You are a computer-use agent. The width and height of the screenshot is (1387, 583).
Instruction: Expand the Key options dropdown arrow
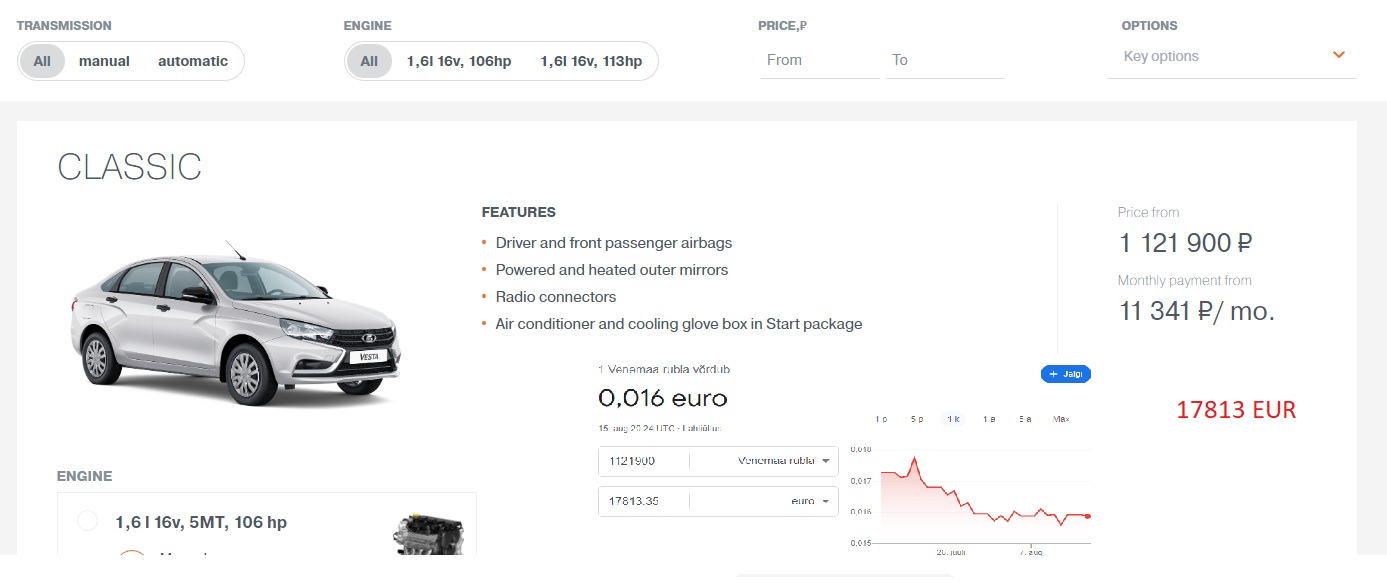pos(1338,55)
